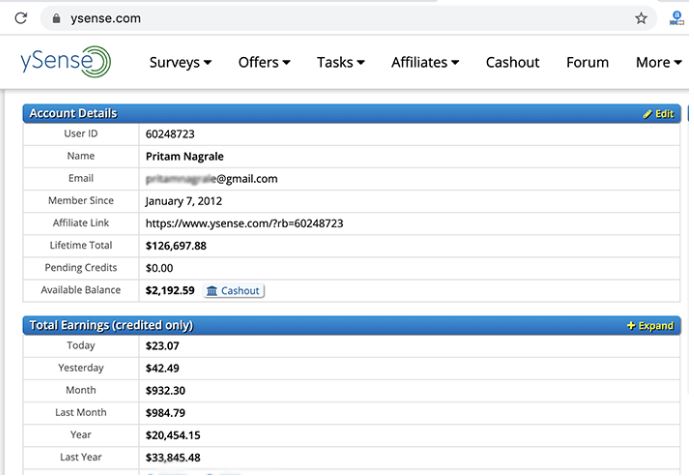Click the pencil Edit icon in Account Details
This screenshot has height=476, width=694.
(648, 115)
